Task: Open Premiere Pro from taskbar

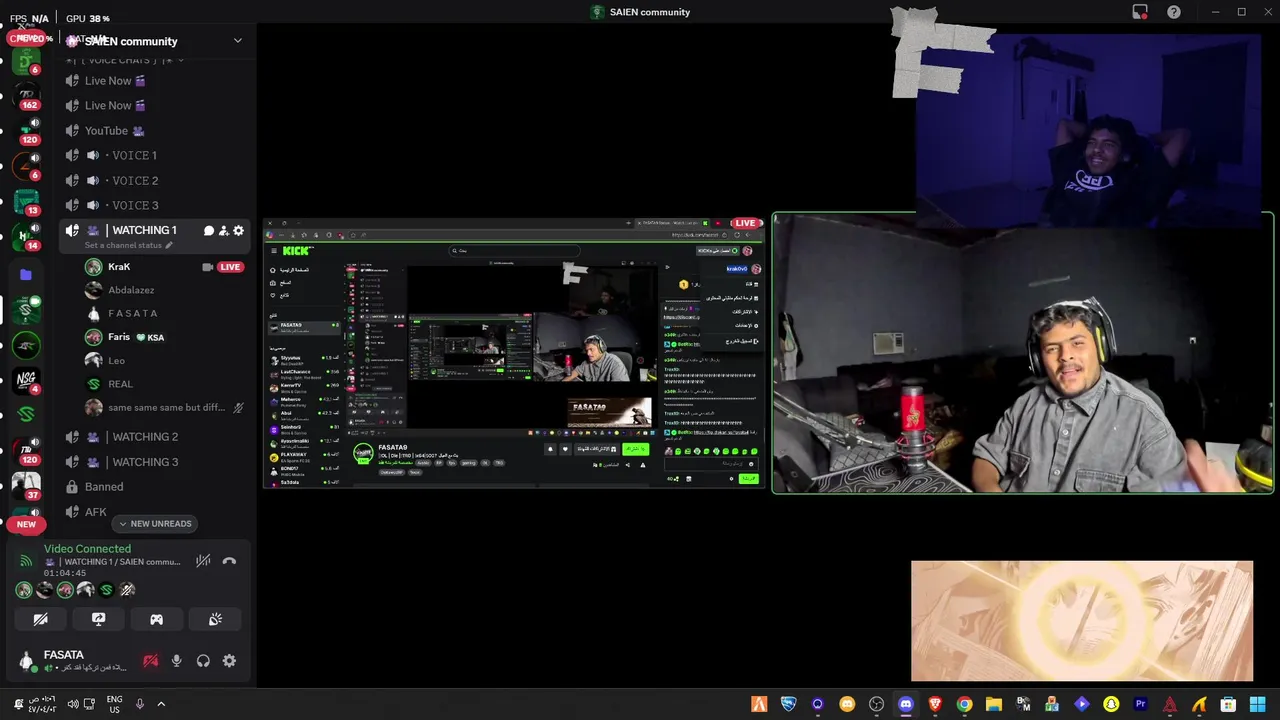Action: coord(1140,704)
